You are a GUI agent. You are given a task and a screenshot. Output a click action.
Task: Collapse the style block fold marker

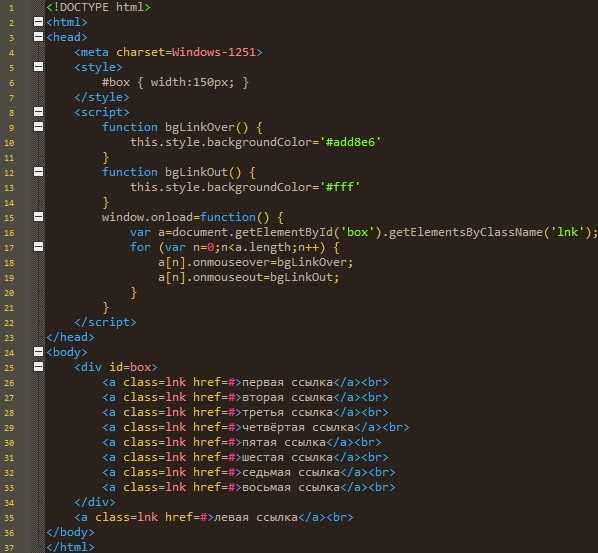39,66
